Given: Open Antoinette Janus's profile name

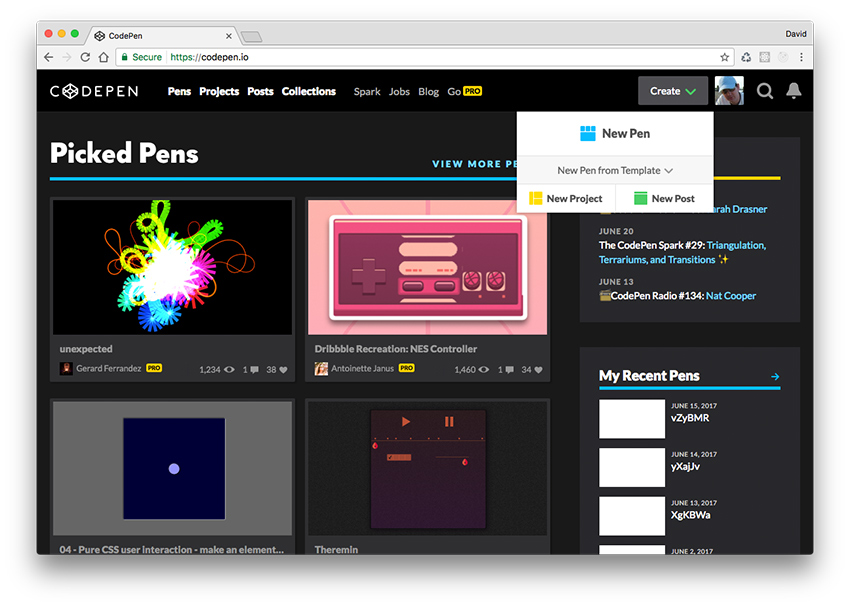Looking at the screenshot, I should tap(362, 368).
